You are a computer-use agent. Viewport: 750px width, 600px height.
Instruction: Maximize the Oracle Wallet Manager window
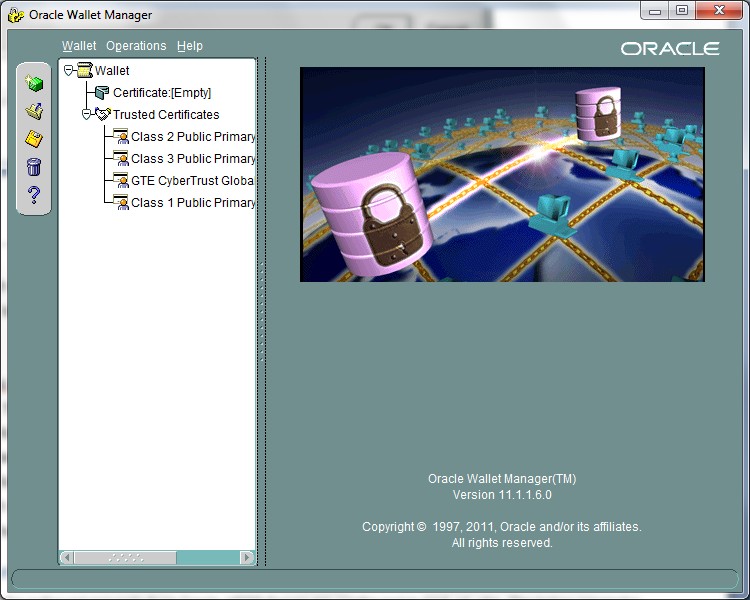[x=682, y=11]
